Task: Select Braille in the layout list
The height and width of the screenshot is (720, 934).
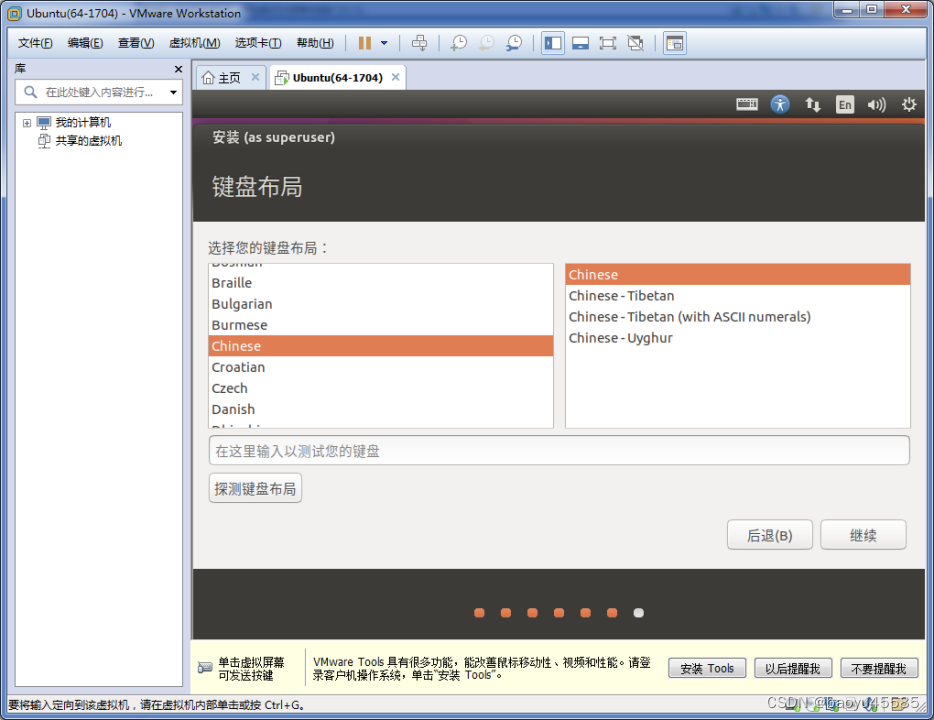Action: 381,283
